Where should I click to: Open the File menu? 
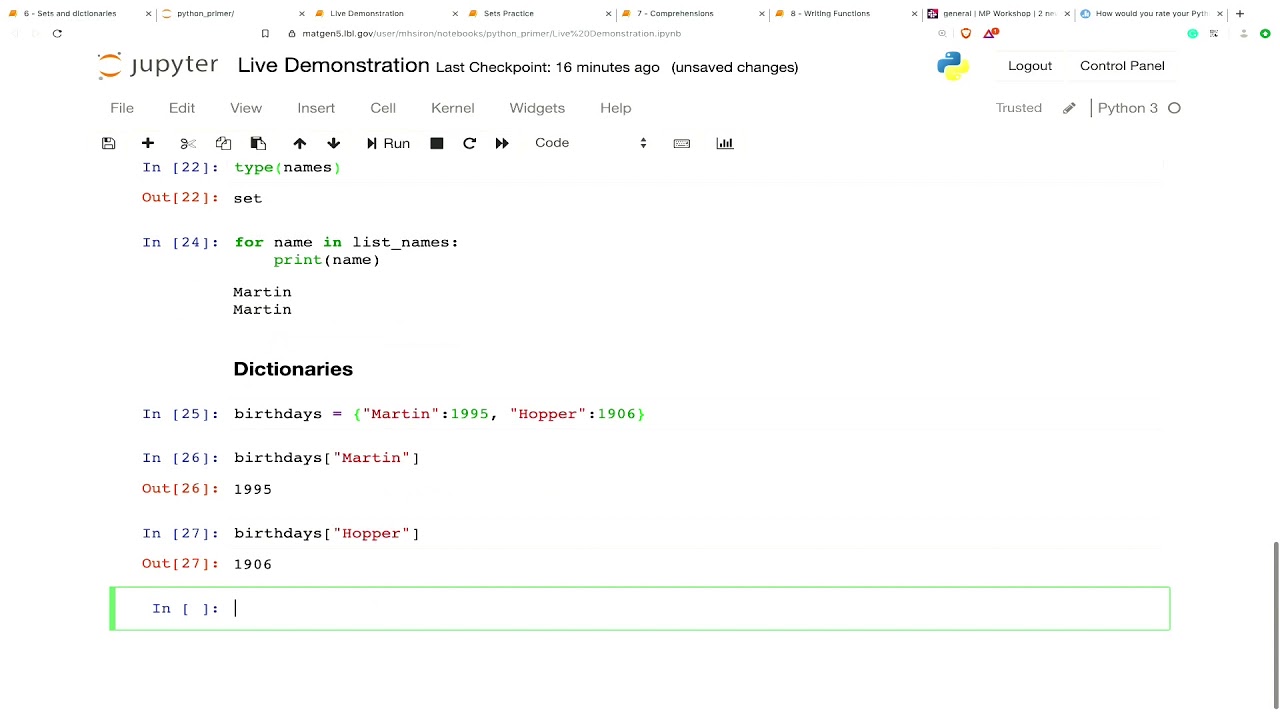click(122, 108)
